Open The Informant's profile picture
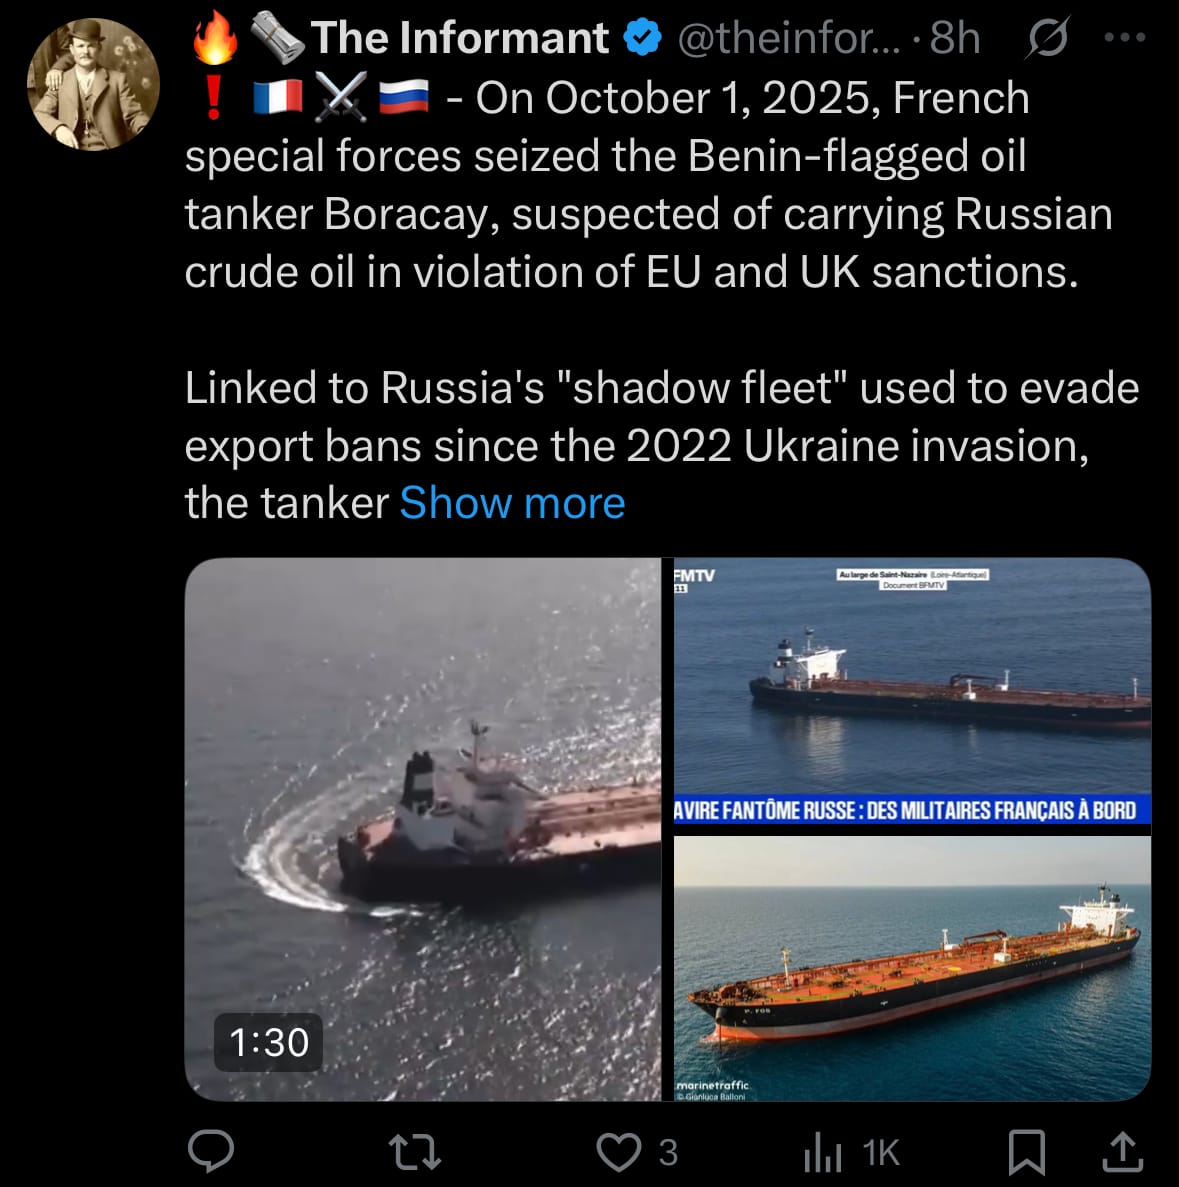 pos(93,85)
